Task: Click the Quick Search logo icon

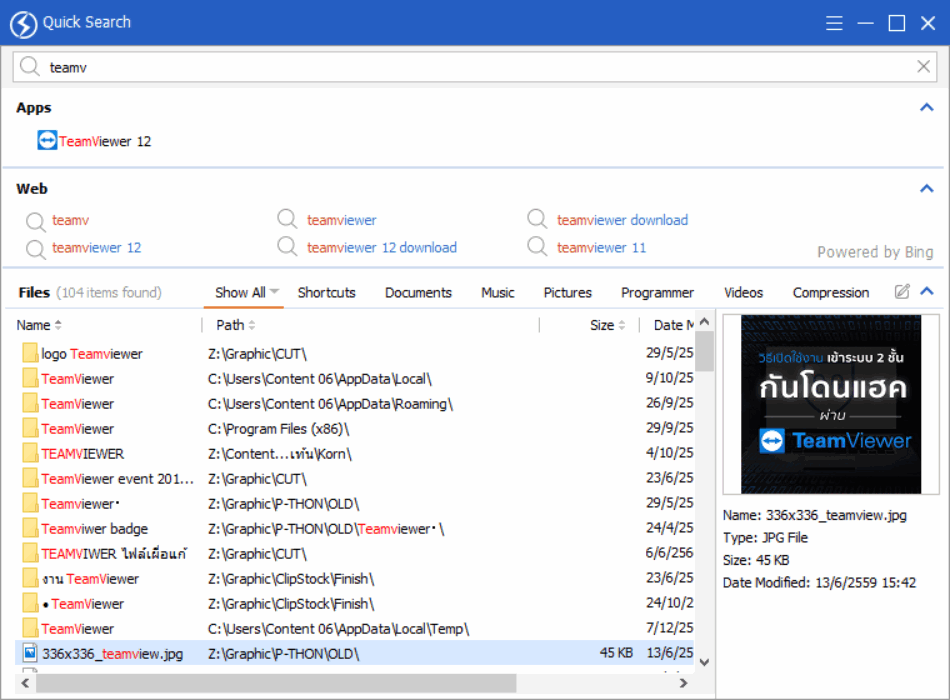Action: tap(23, 23)
